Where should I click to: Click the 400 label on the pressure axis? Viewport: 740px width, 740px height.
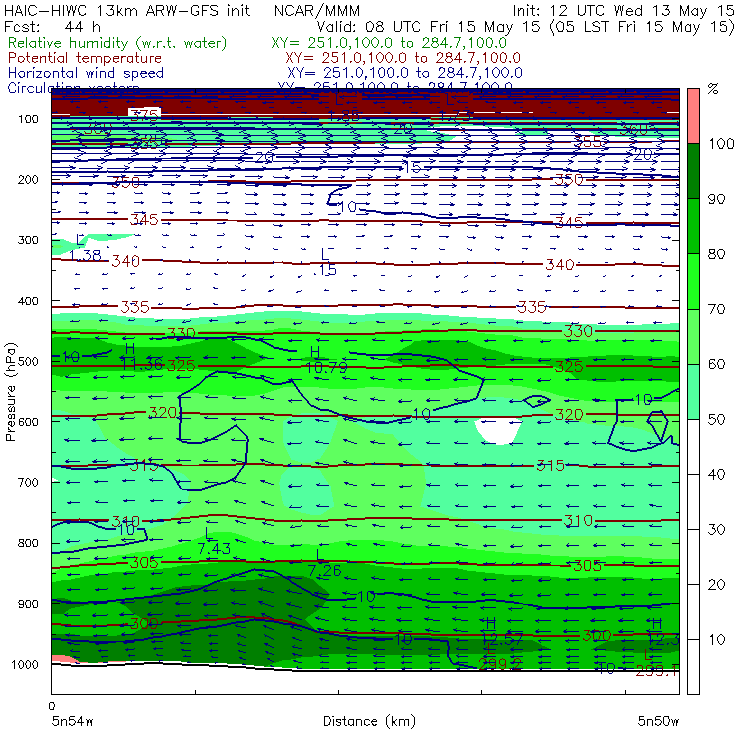pyautogui.click(x=28, y=301)
